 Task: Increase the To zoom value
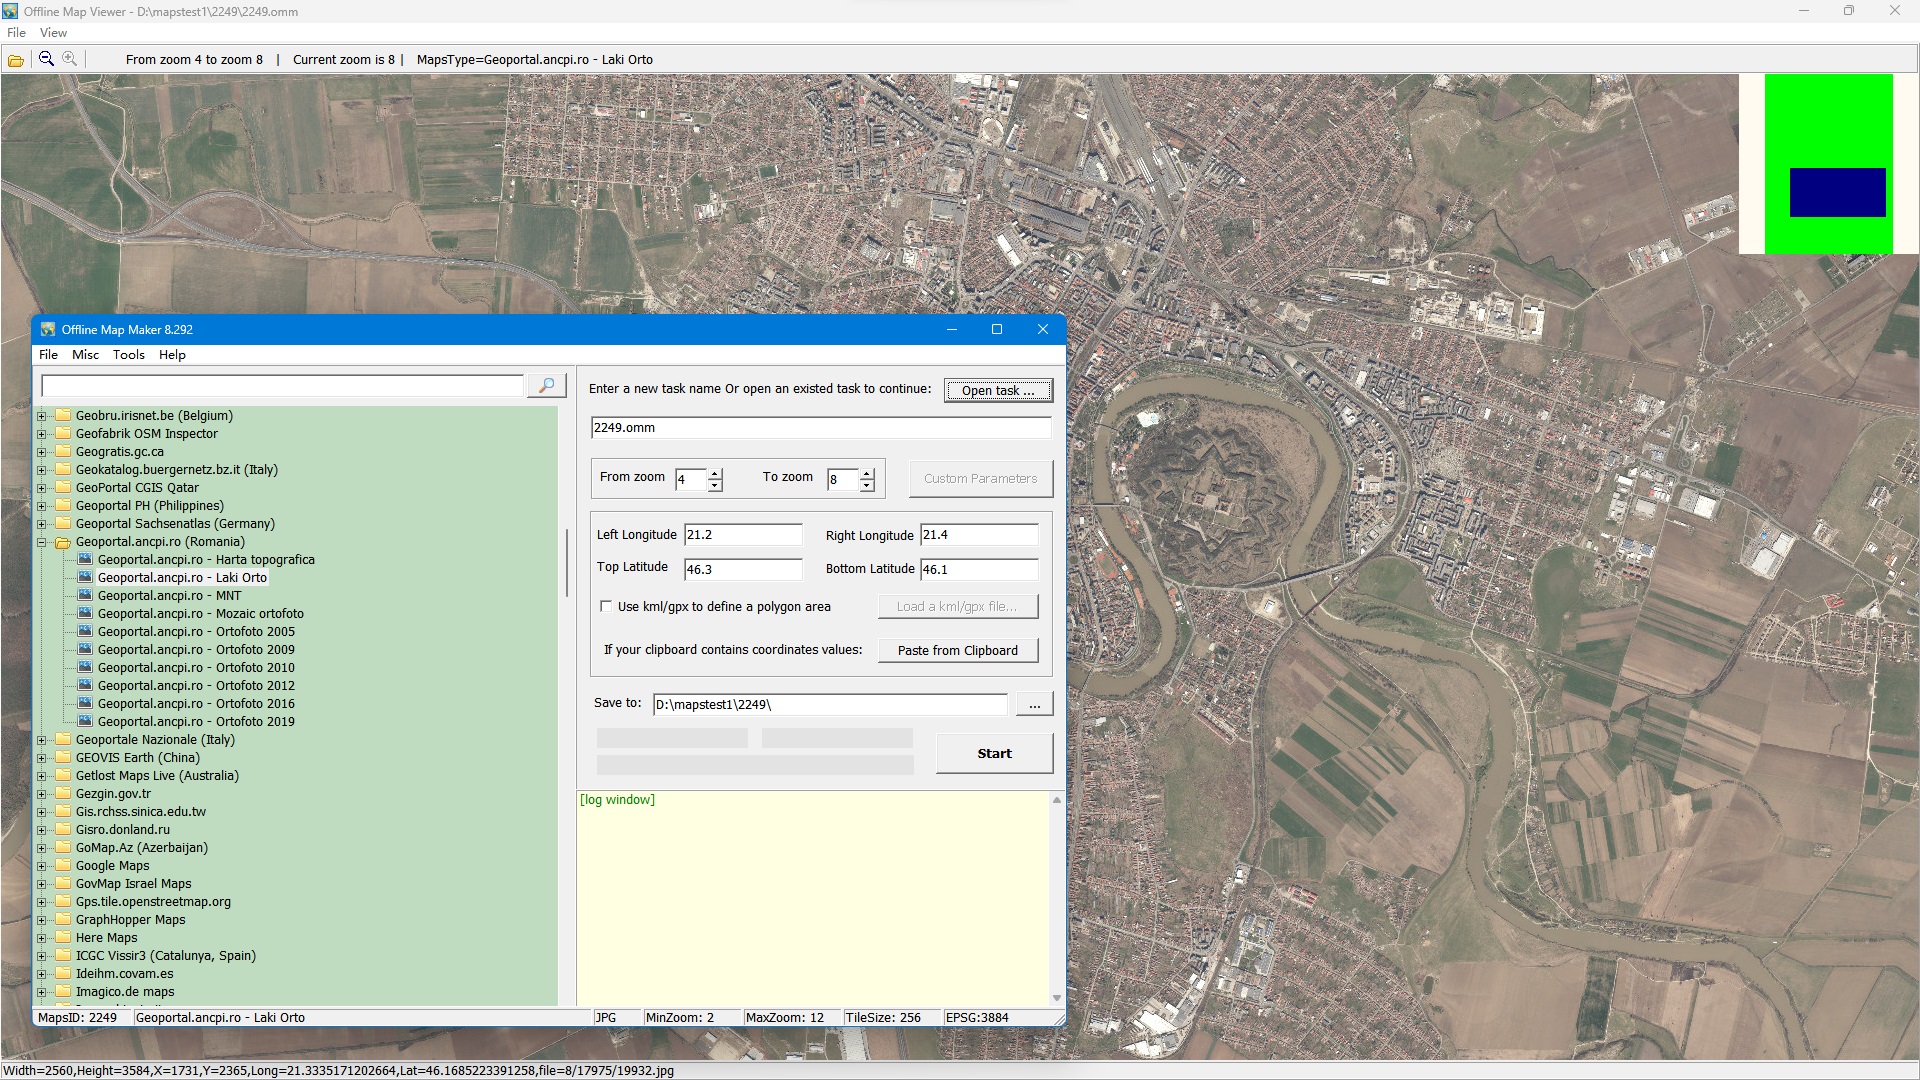coord(867,474)
